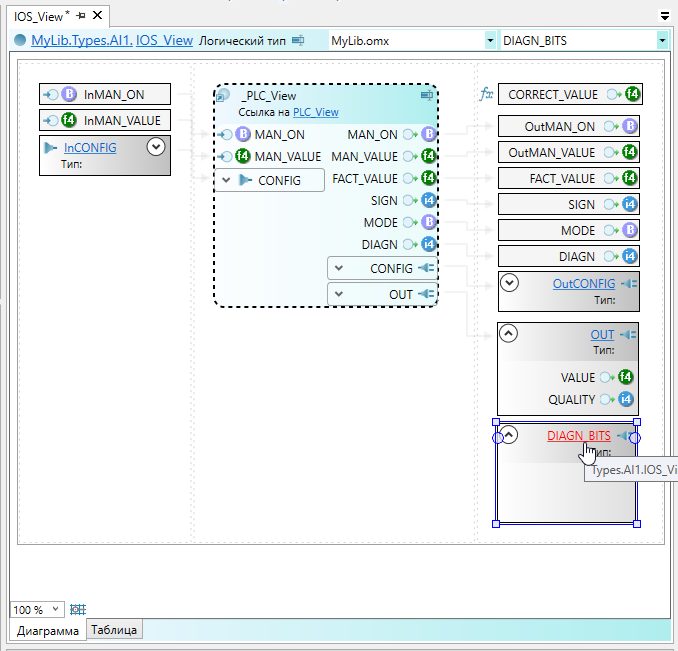Switch to the Таблица tab

tap(115, 630)
